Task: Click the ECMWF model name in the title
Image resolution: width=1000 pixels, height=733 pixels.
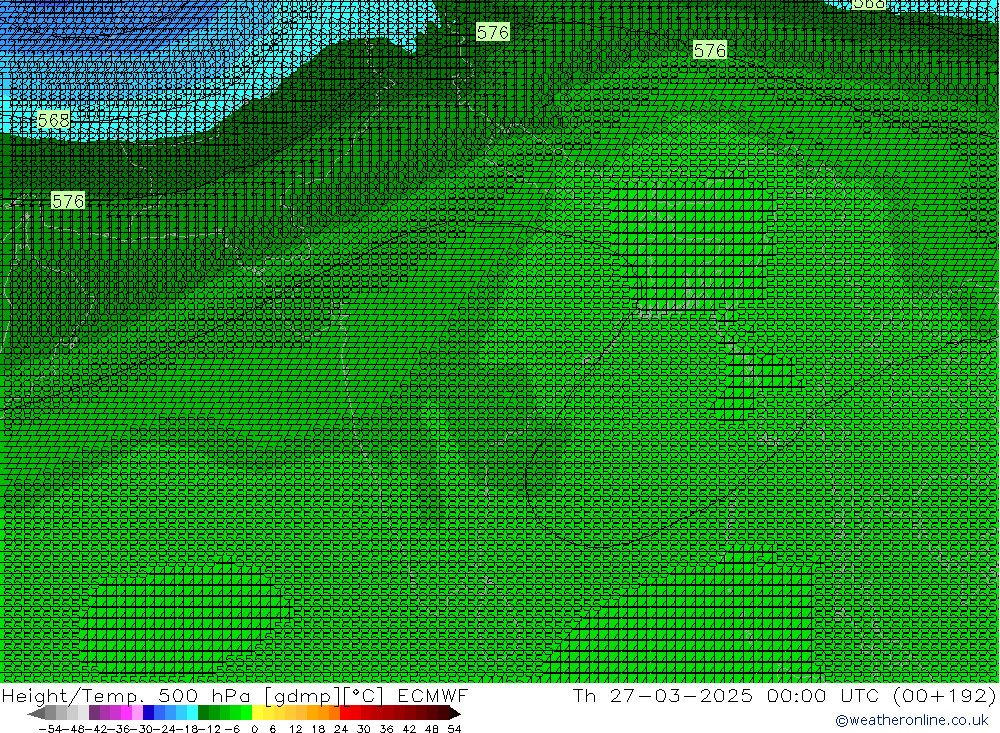Action: (433, 695)
